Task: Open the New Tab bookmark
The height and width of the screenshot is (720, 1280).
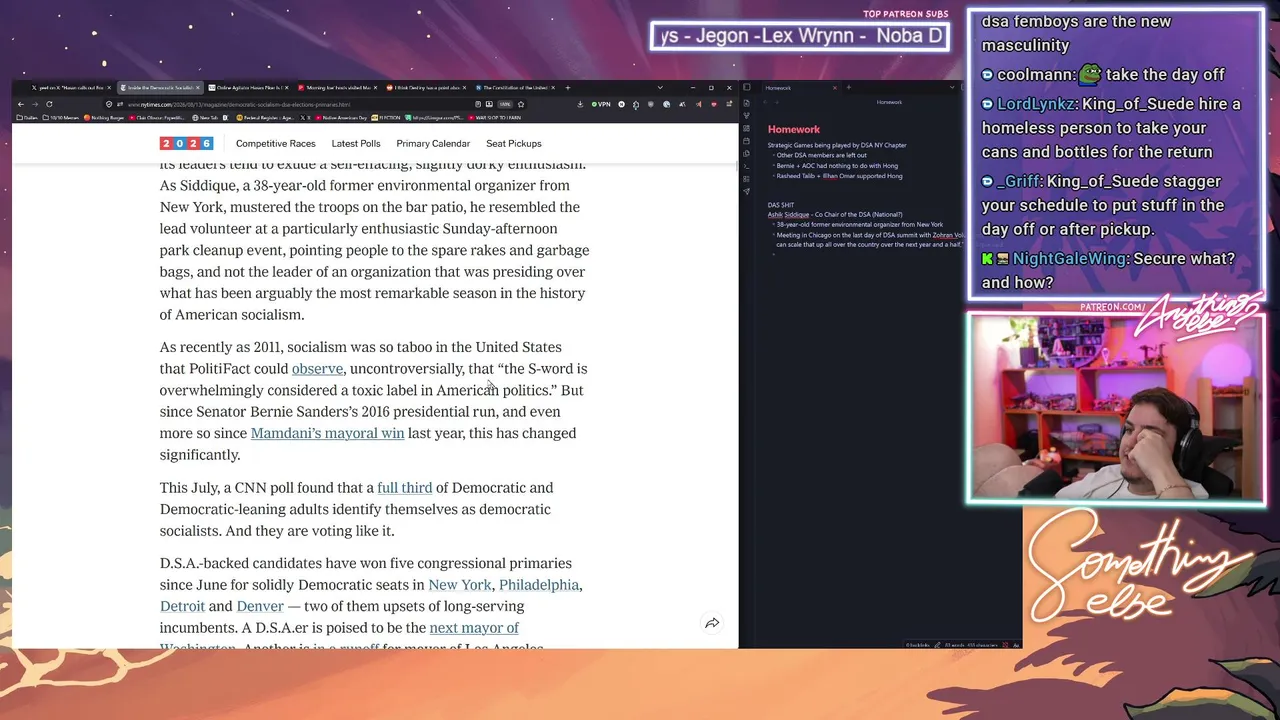Action: click(206, 118)
